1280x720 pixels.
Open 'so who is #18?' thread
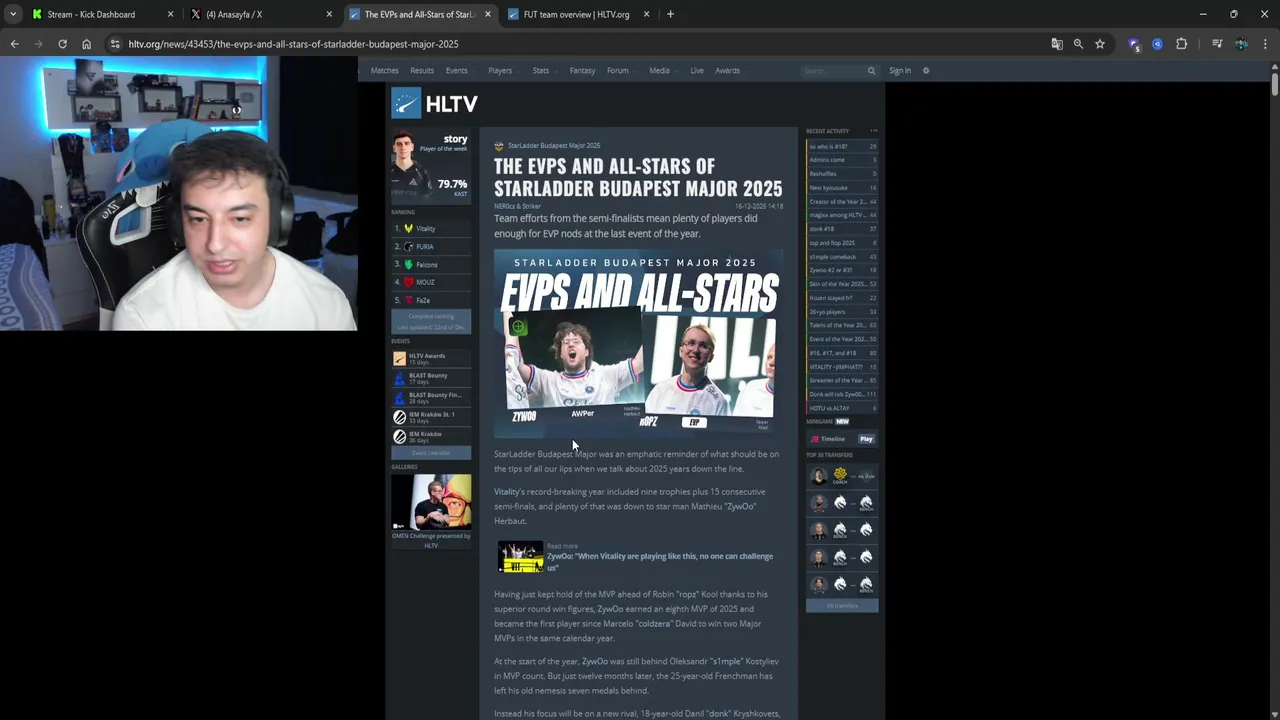[842, 146]
